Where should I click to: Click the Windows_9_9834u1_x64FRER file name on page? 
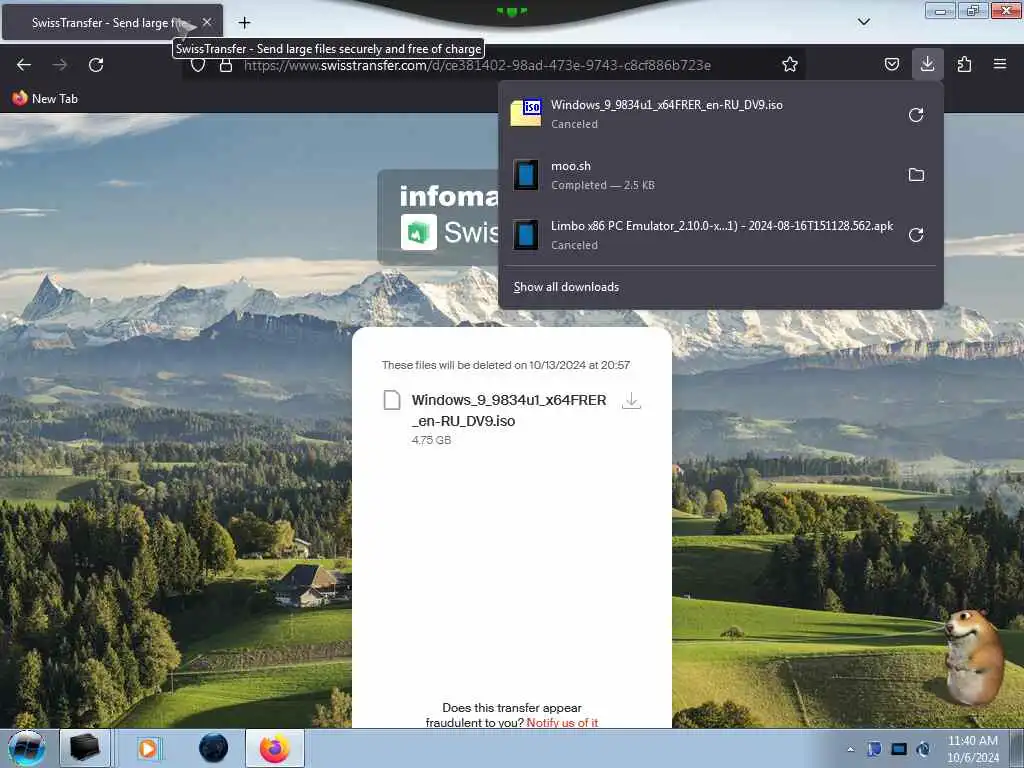(x=509, y=410)
